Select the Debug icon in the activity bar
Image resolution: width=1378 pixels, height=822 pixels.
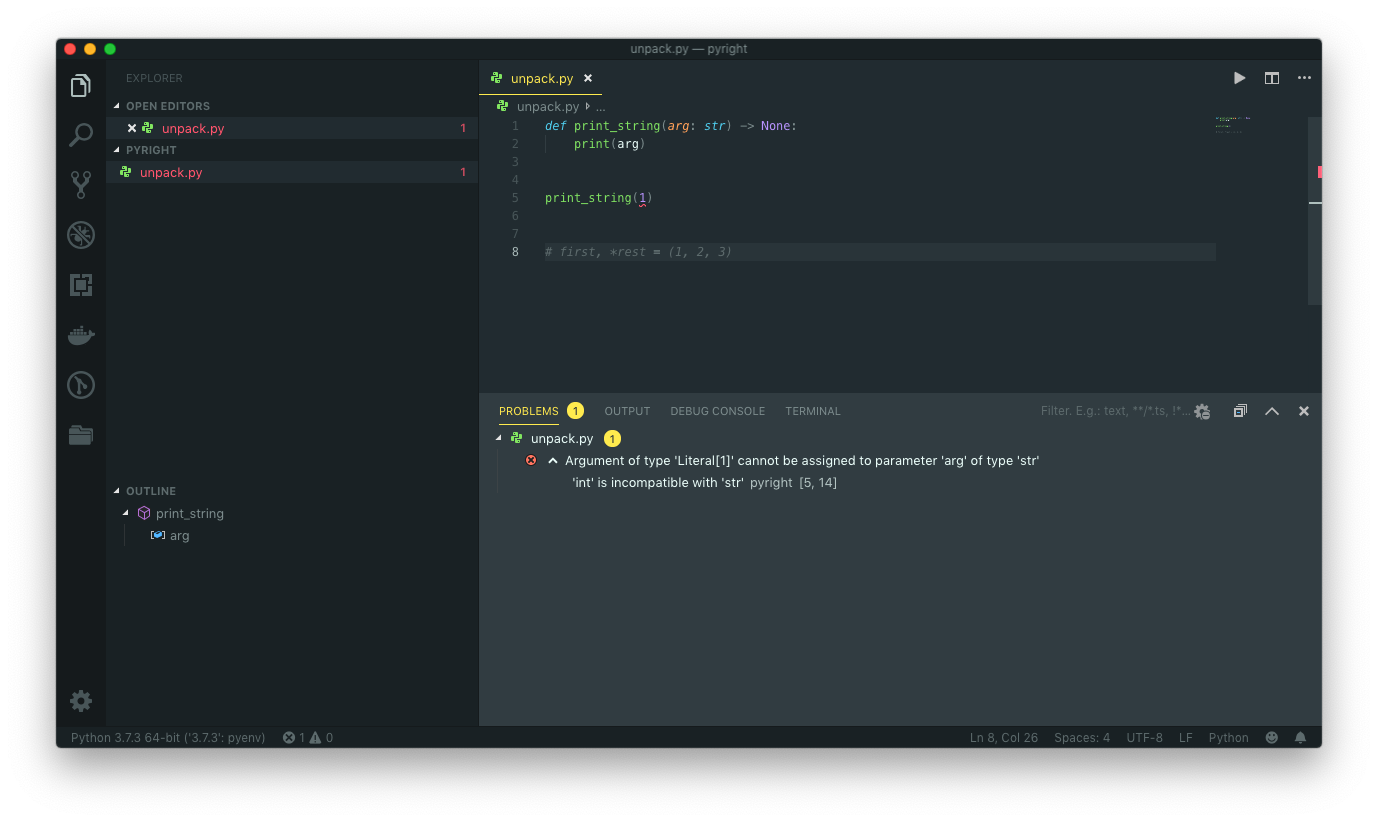pyautogui.click(x=80, y=235)
